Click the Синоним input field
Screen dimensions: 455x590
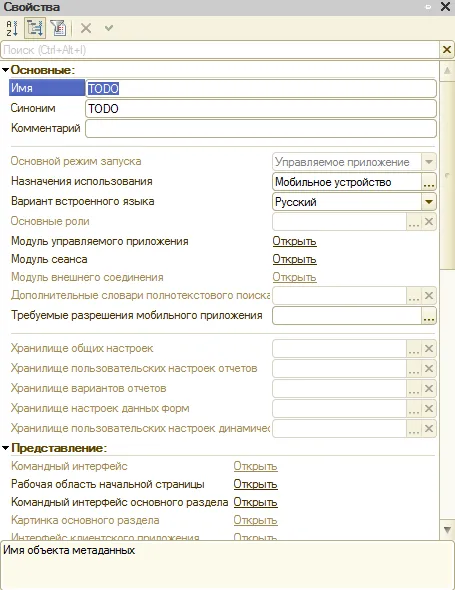point(261,108)
